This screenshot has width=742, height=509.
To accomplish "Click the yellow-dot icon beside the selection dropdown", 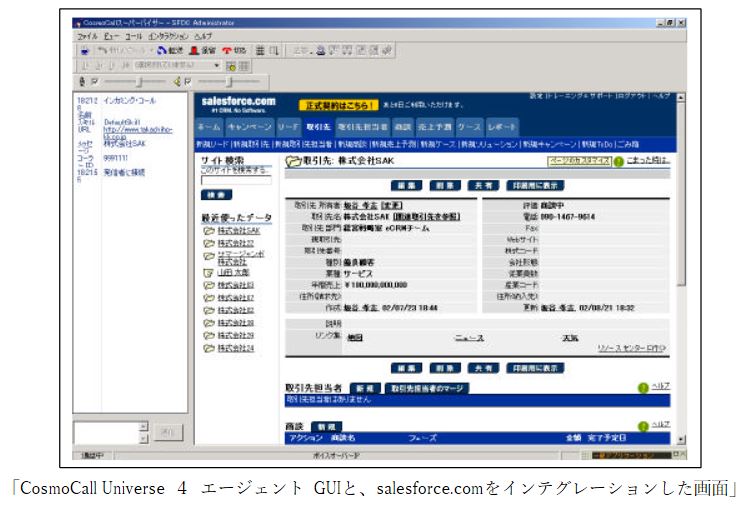I will 231,66.
